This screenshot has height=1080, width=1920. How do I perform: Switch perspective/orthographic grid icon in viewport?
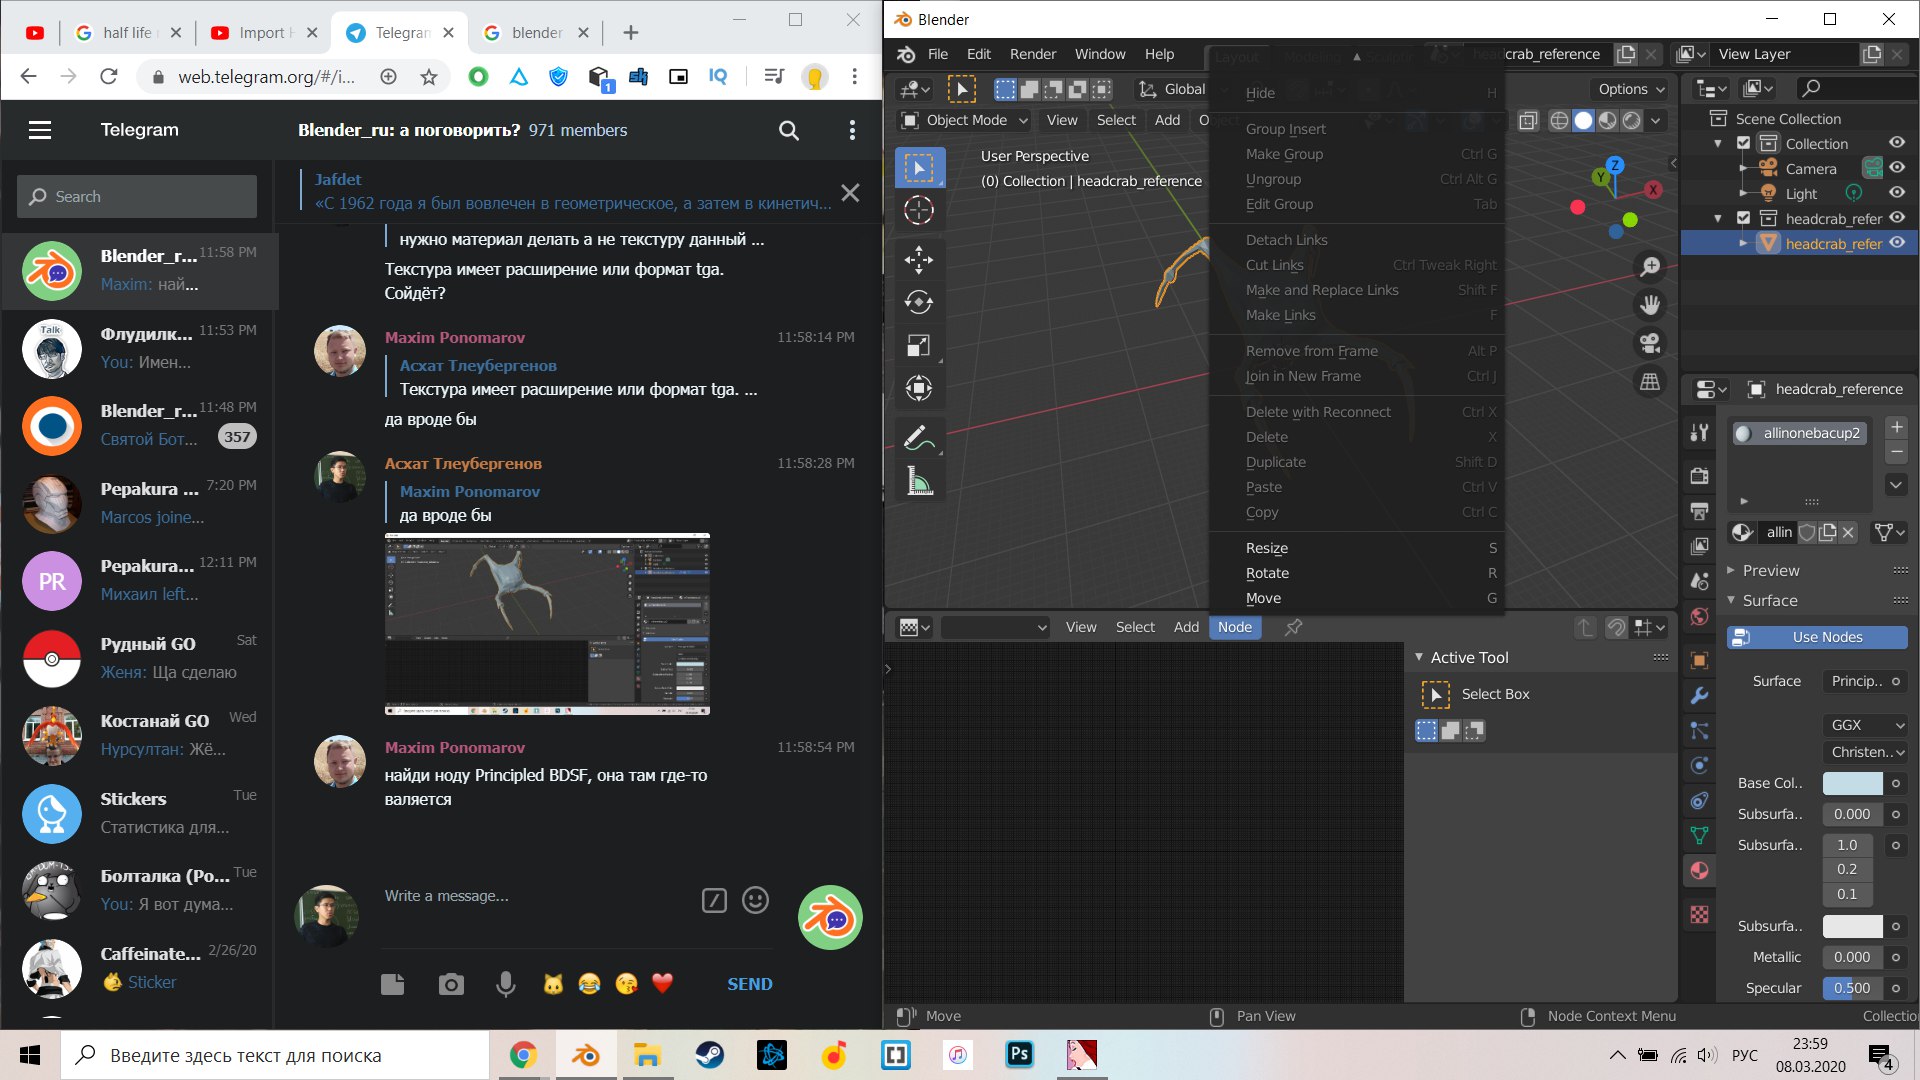tap(1650, 381)
